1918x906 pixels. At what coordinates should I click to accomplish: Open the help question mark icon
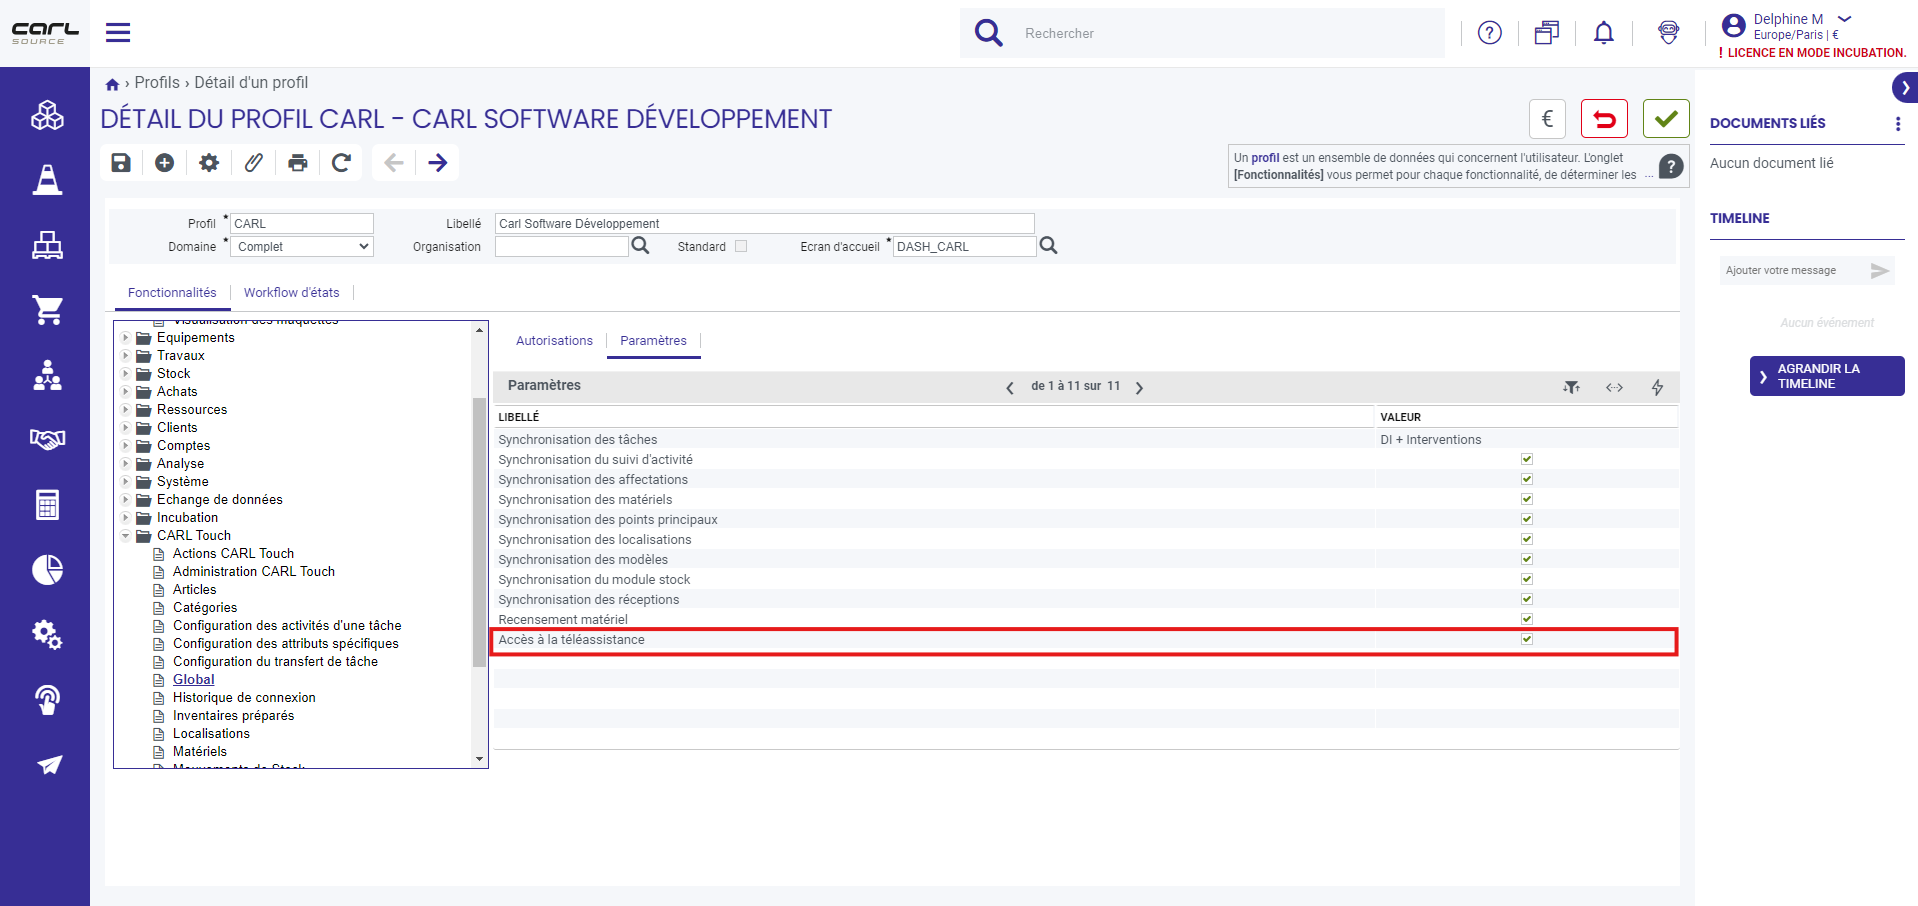coord(1489,33)
